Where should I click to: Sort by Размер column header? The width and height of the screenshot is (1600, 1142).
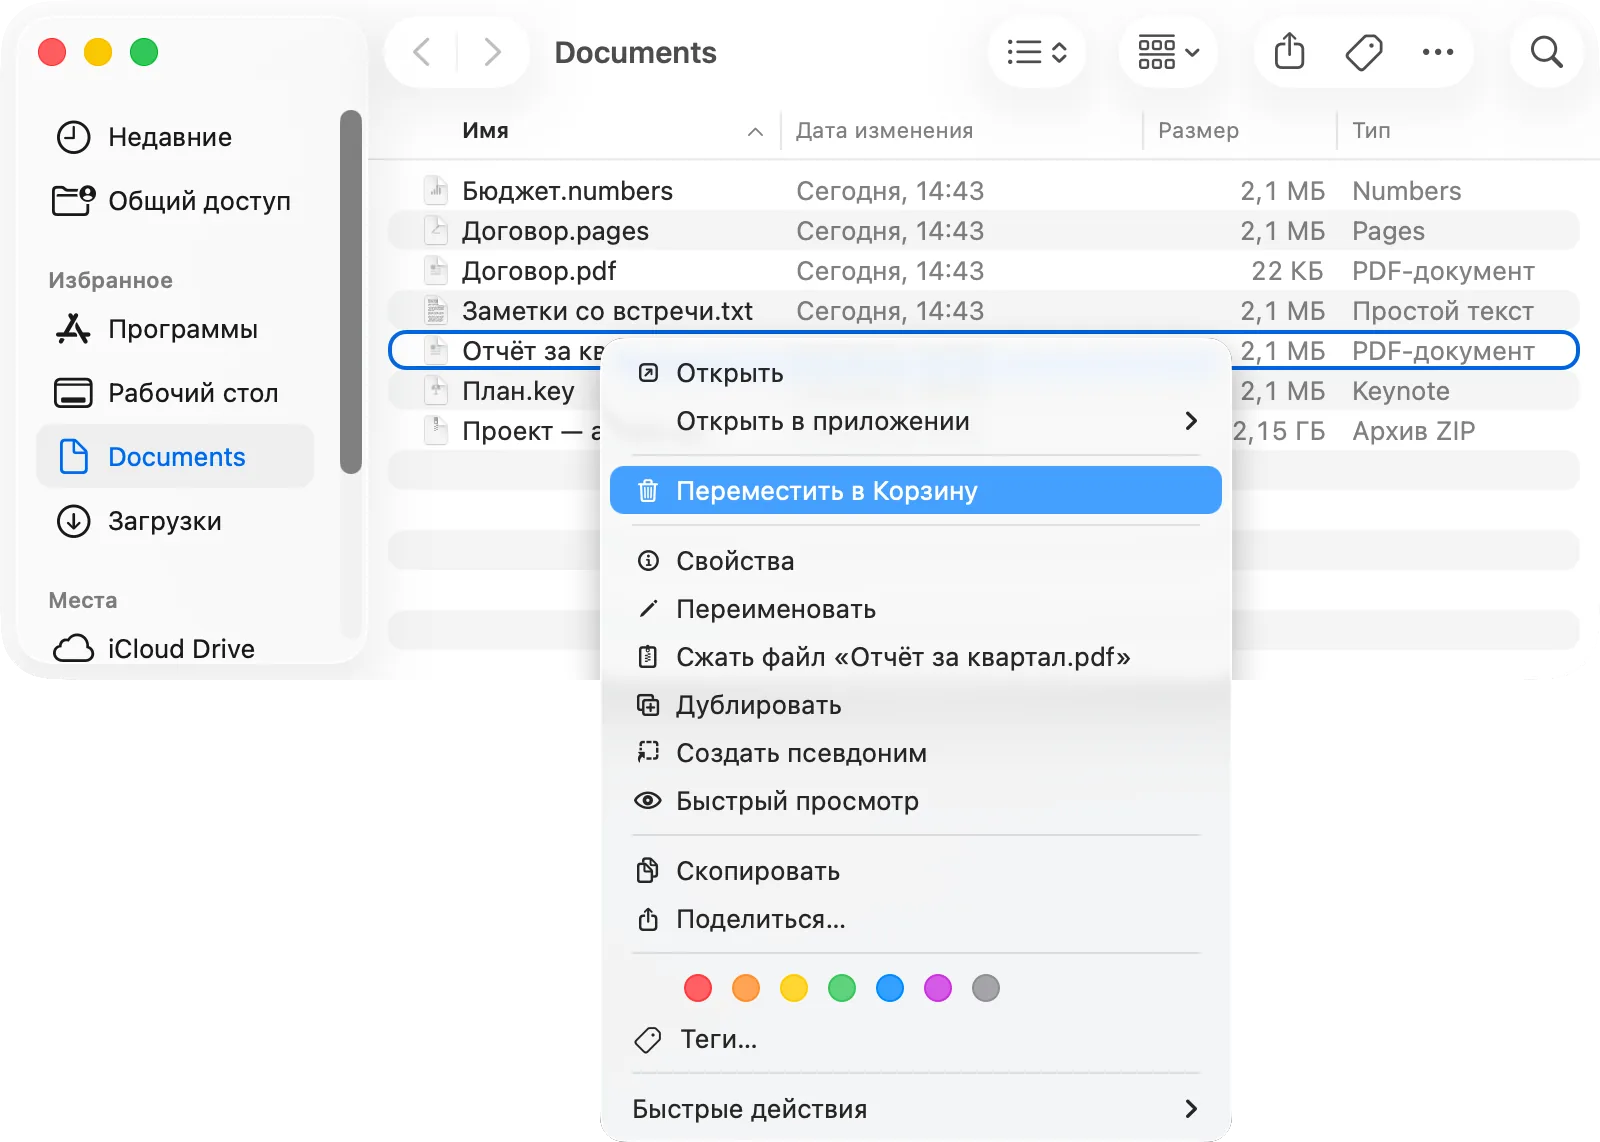(1198, 131)
